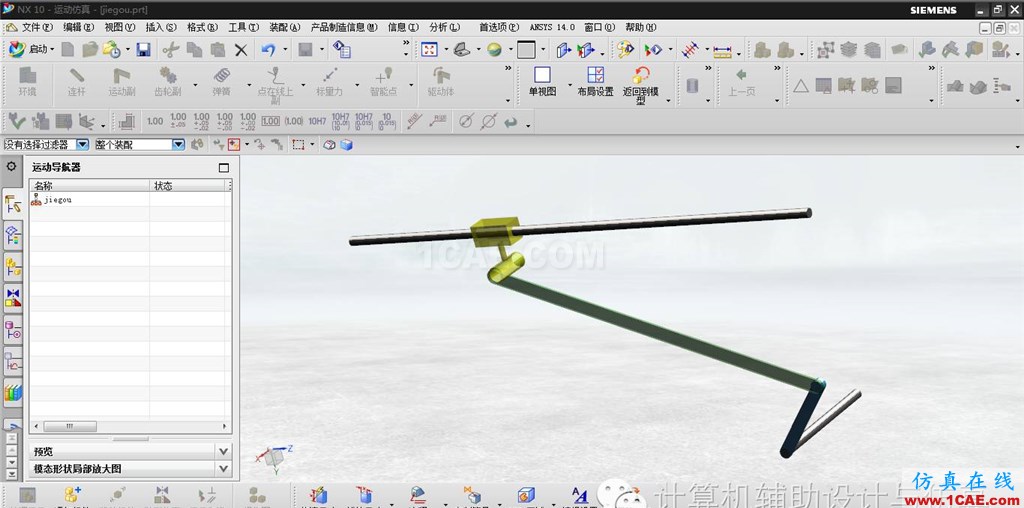Viewport: 1024px width, 508px height.
Task: Click the dark blue crank link
Action: tap(803, 419)
